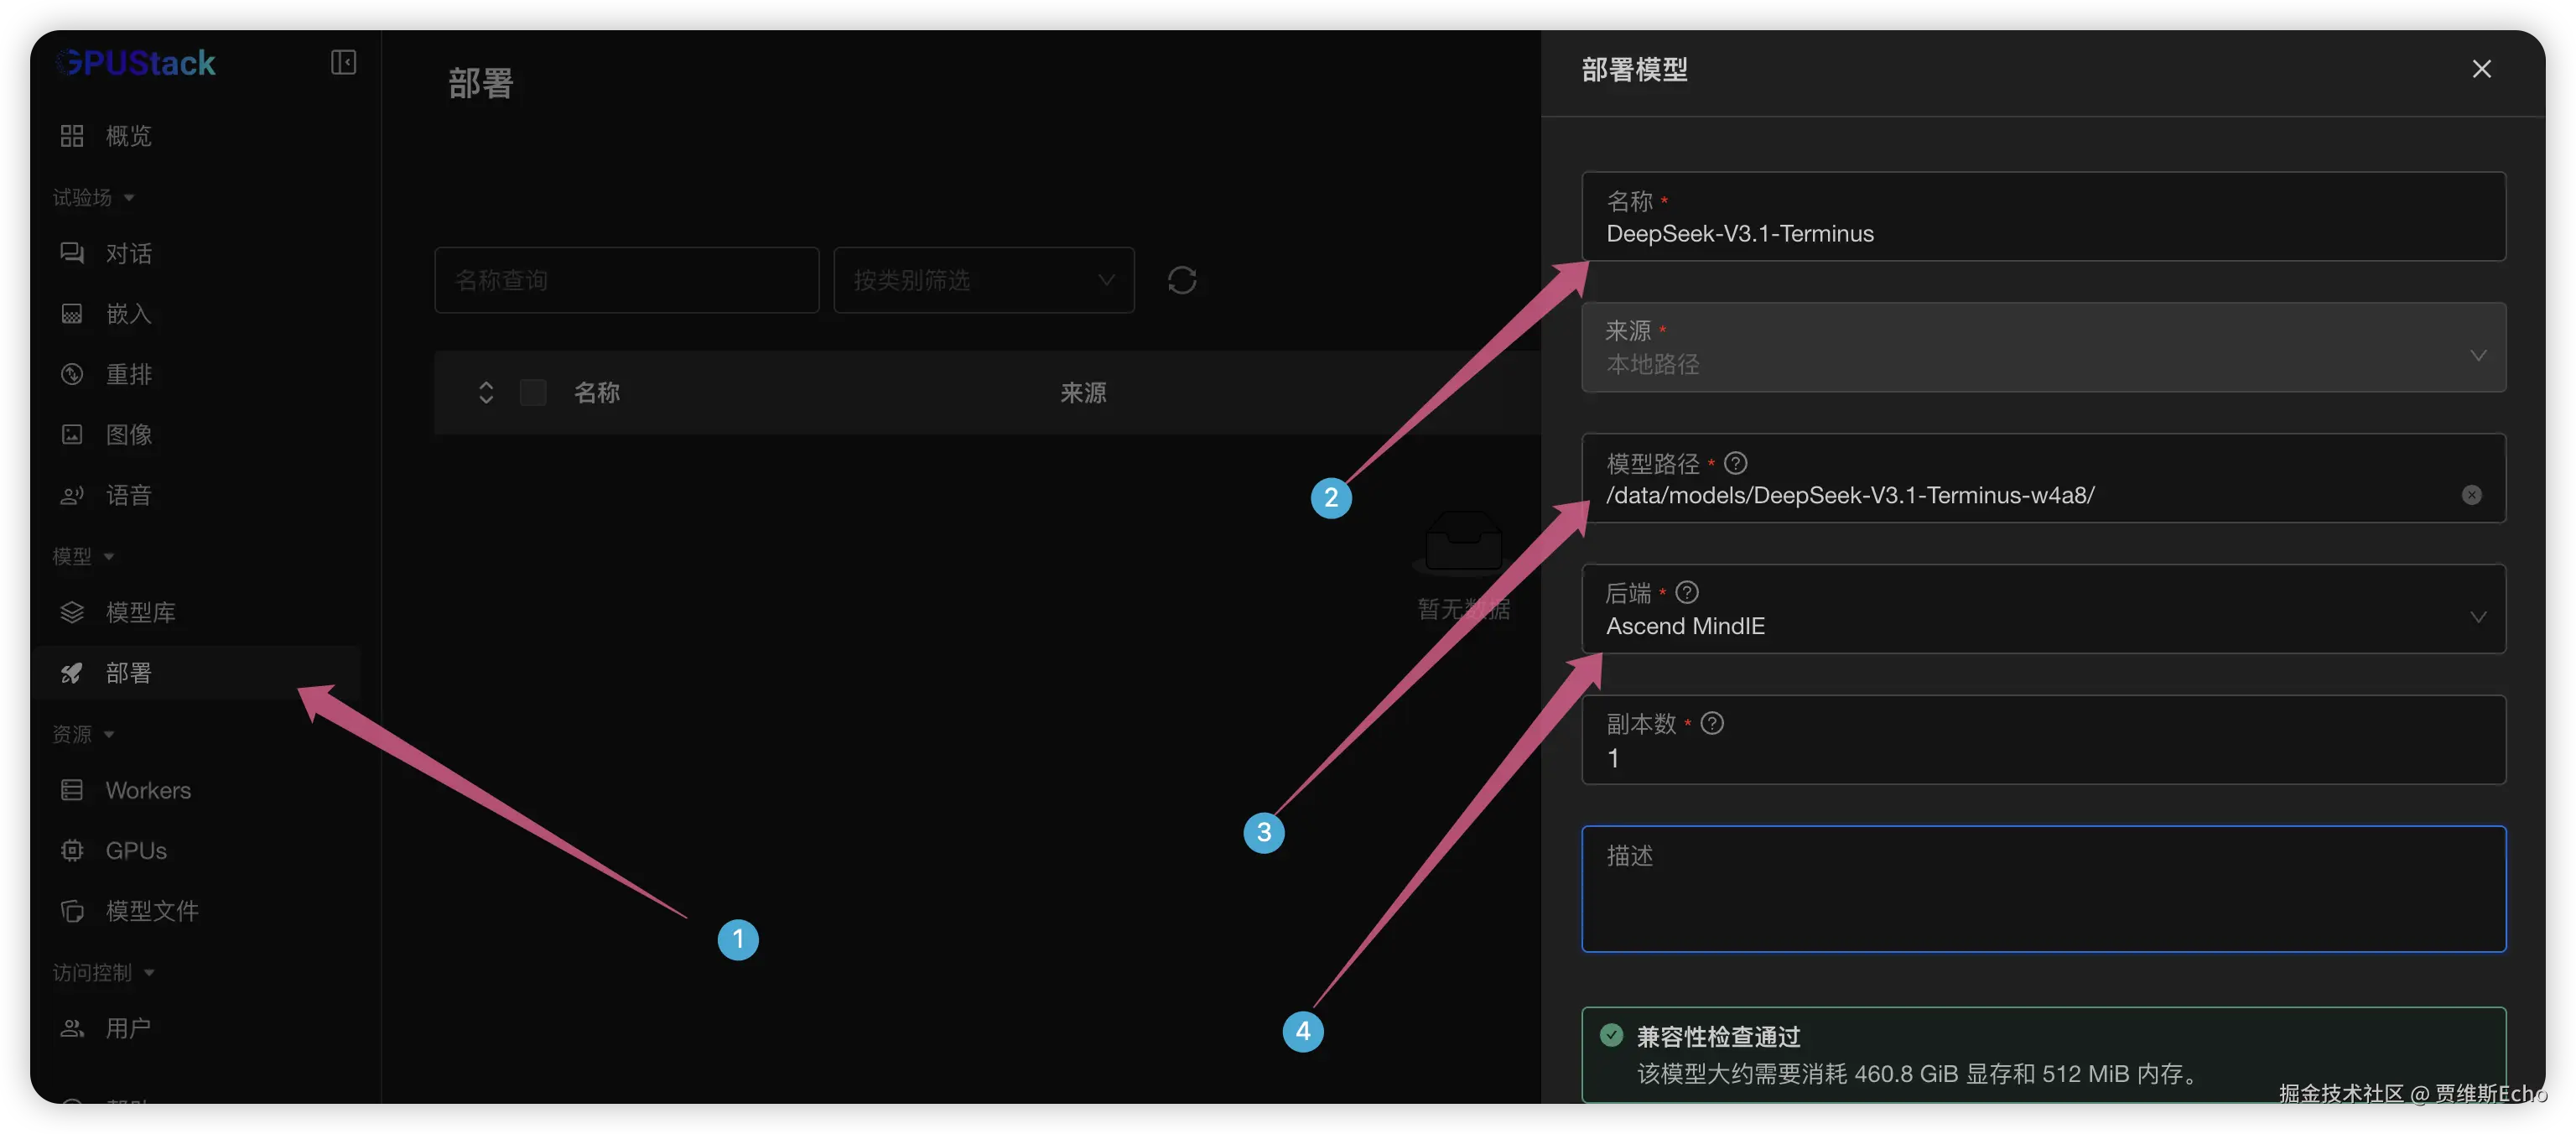Open 对话 in the sidebar
The image size is (2576, 1134).
click(129, 253)
